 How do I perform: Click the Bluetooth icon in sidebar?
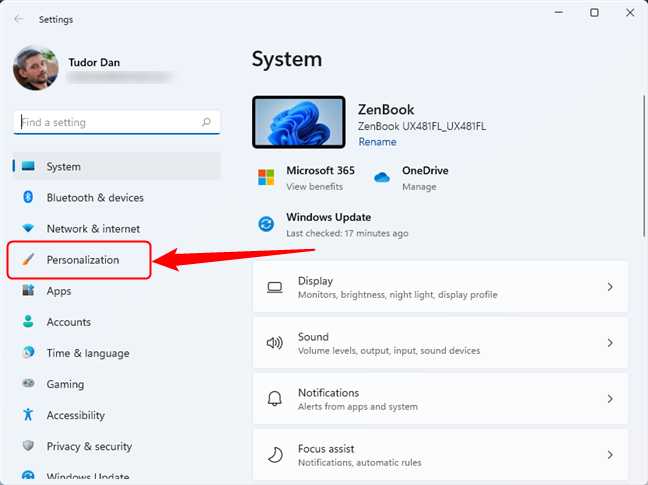(x=28, y=197)
